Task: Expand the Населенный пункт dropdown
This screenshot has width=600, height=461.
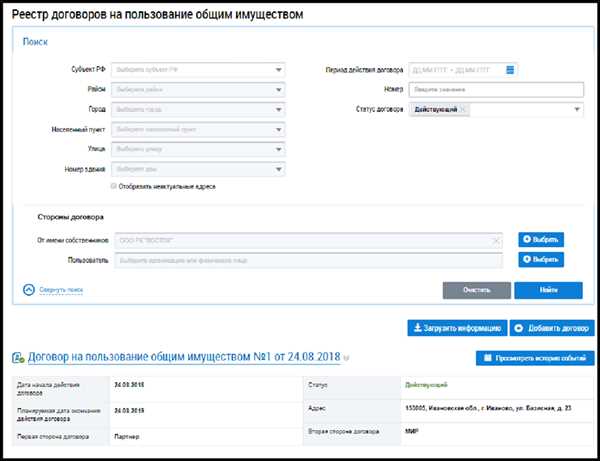Action: point(198,129)
